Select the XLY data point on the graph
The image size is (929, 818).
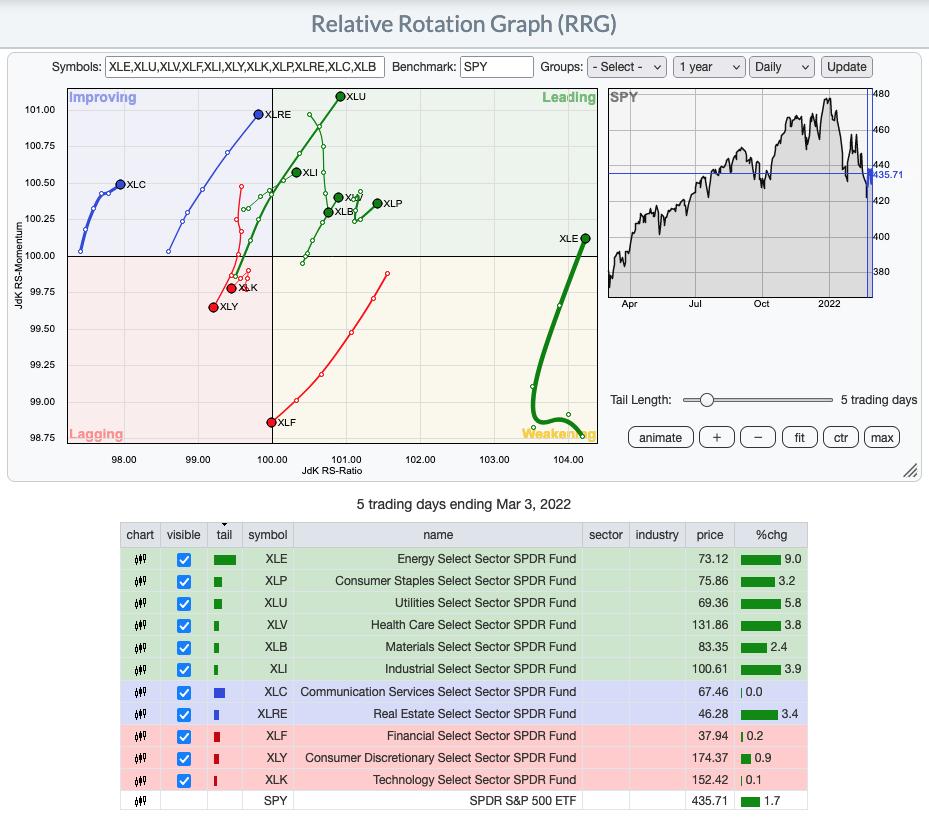coord(213,307)
